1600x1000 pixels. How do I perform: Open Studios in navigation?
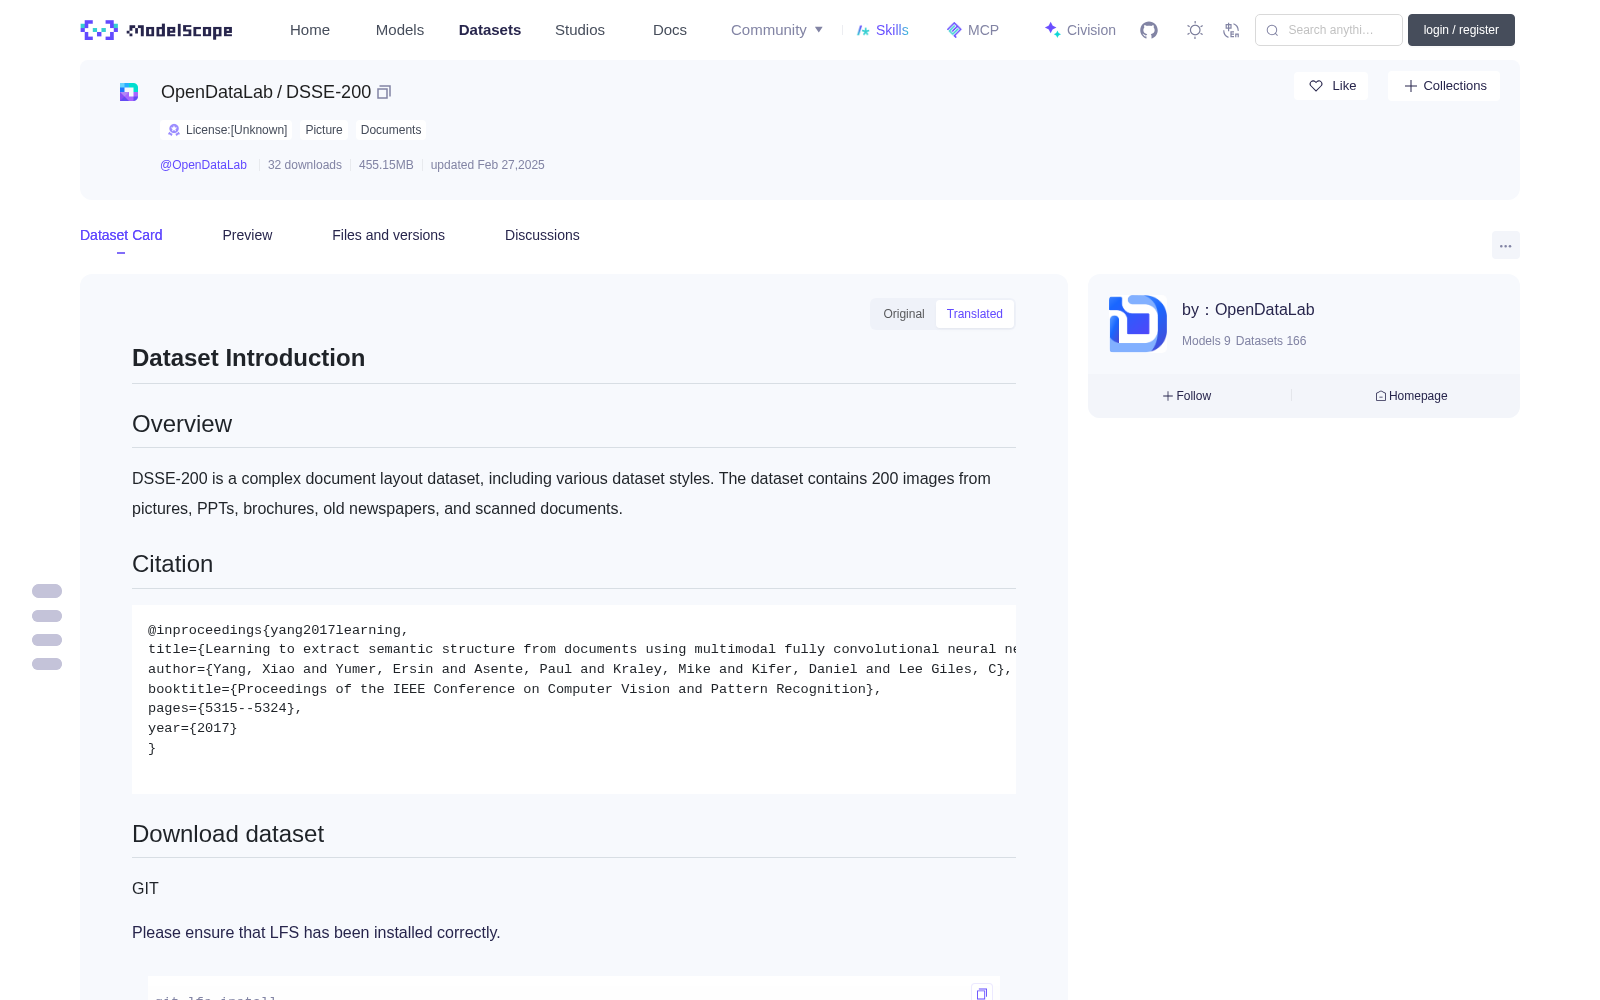point(580,30)
